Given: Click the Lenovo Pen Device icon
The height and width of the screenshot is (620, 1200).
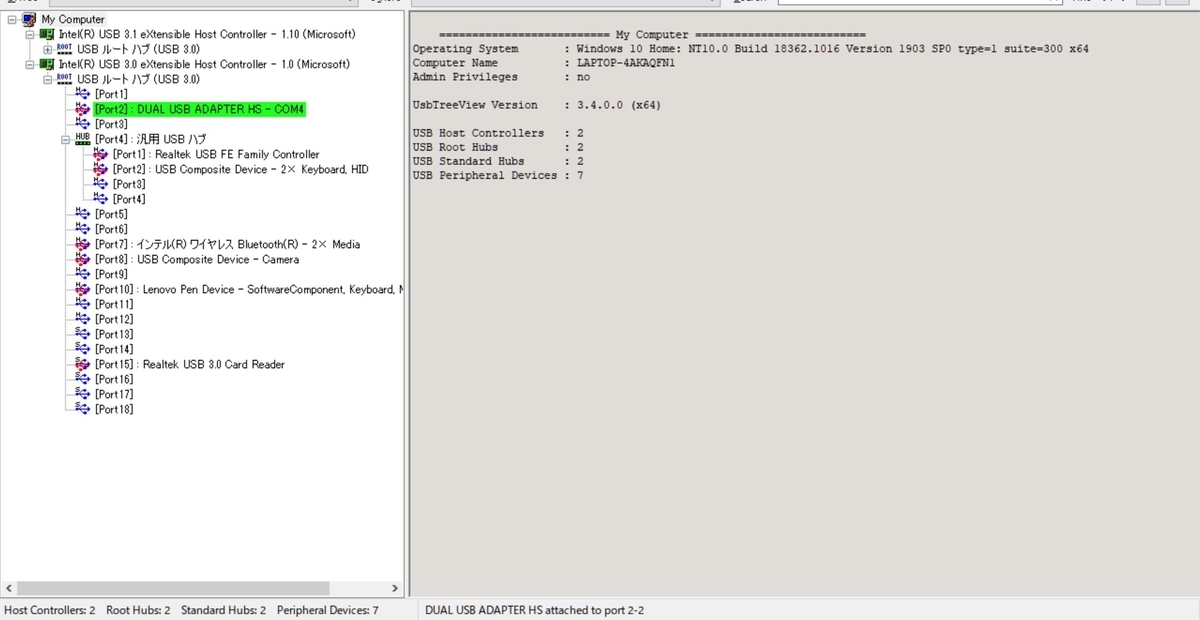Looking at the screenshot, I should (x=83, y=289).
